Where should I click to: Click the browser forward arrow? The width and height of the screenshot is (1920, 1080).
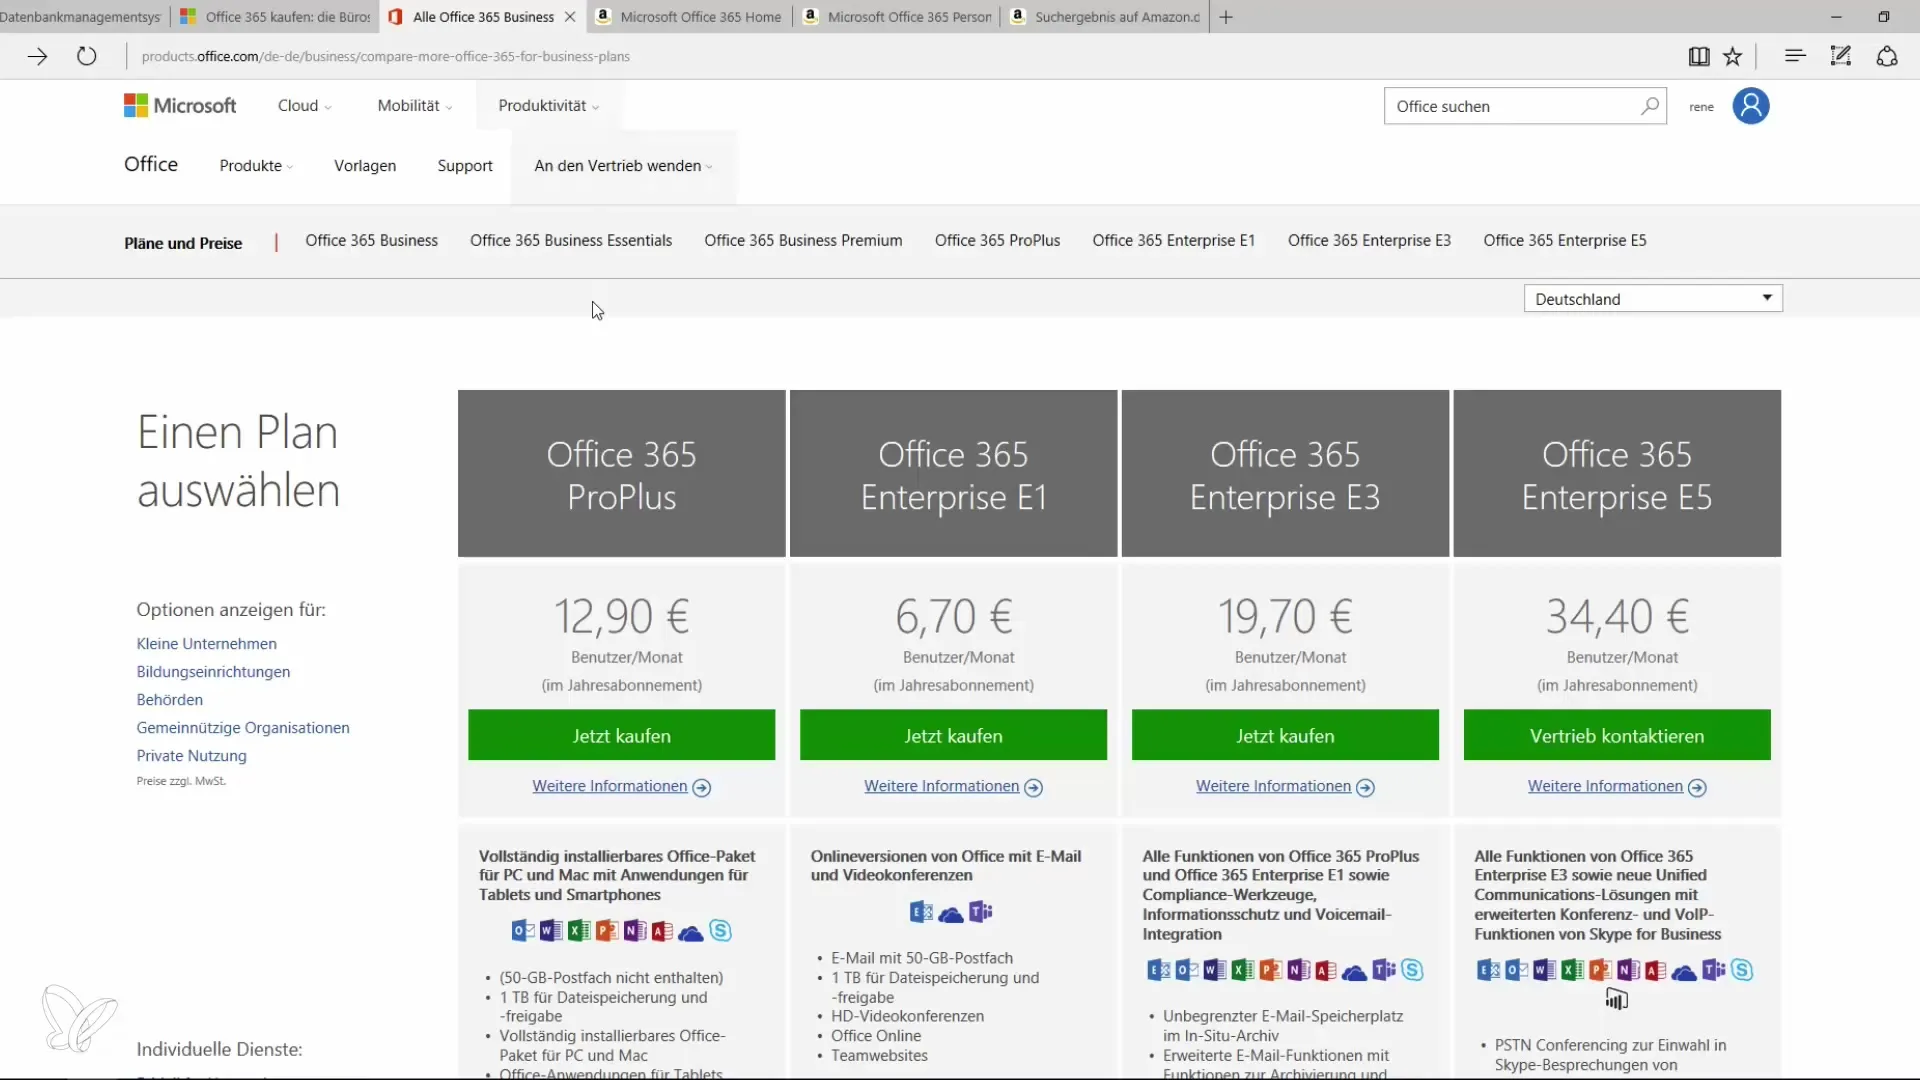point(37,56)
